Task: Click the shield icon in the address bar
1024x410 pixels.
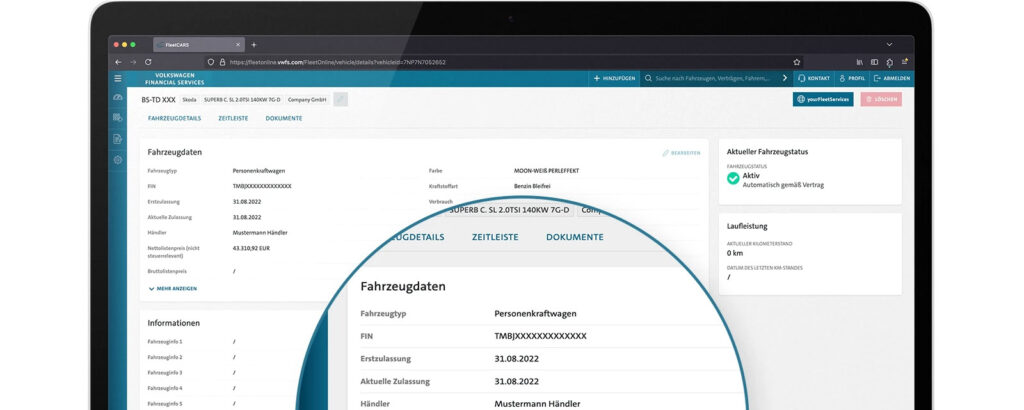Action: [x=210, y=62]
